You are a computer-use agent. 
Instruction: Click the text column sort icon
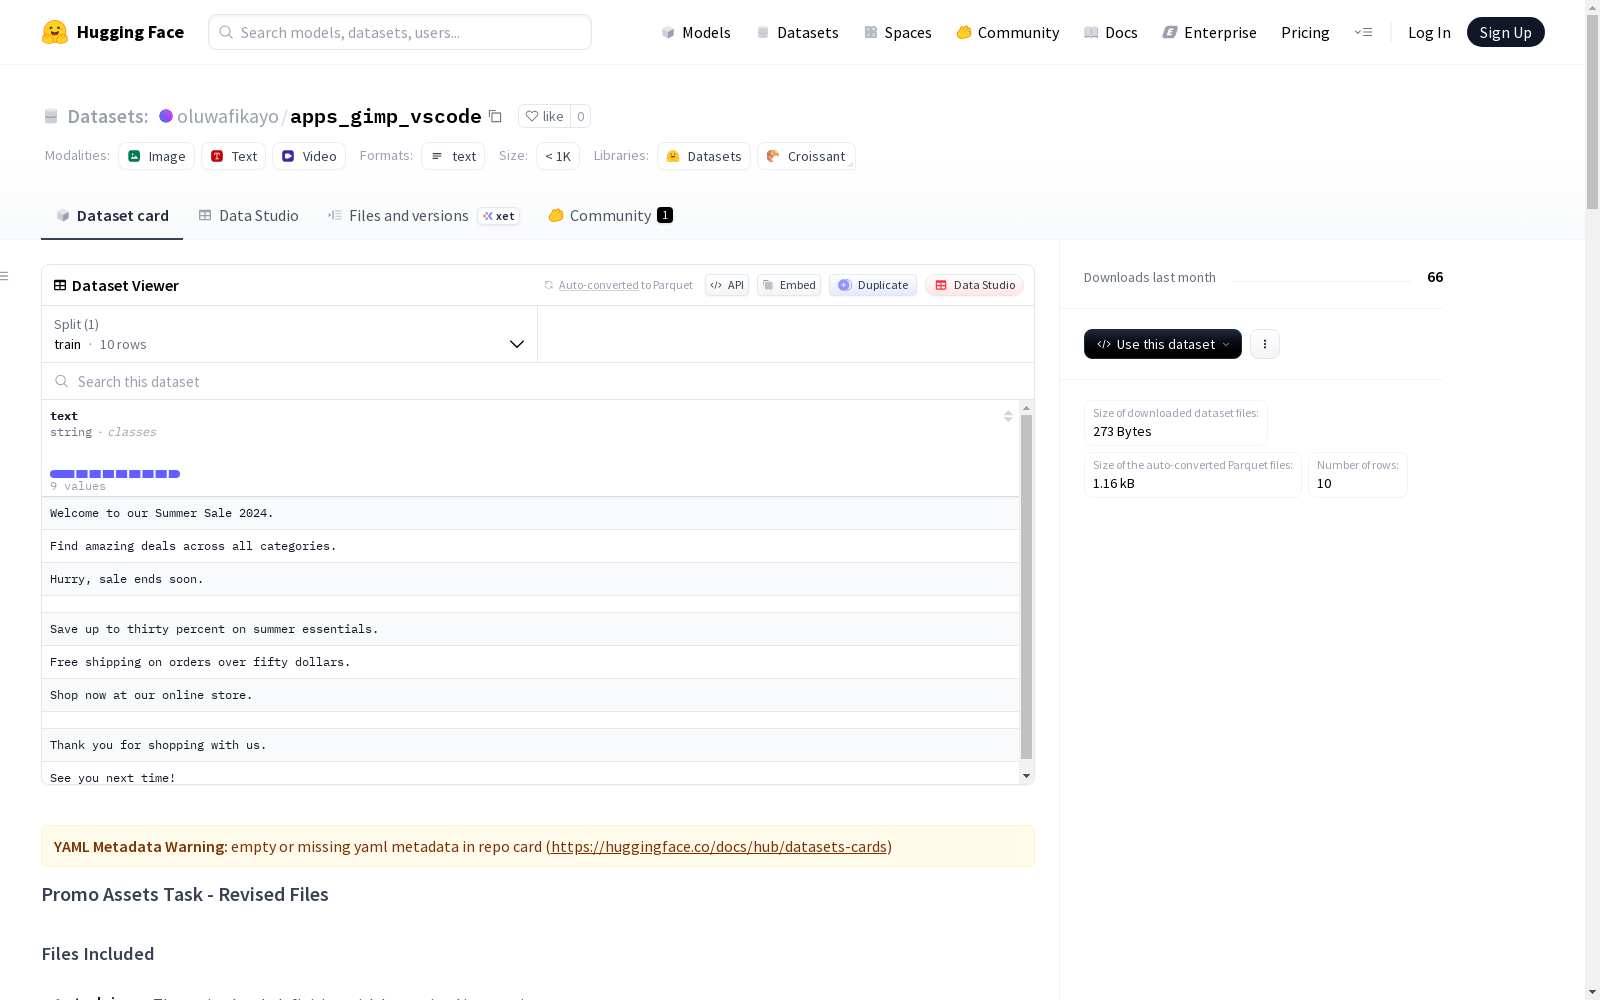pyautogui.click(x=1008, y=416)
